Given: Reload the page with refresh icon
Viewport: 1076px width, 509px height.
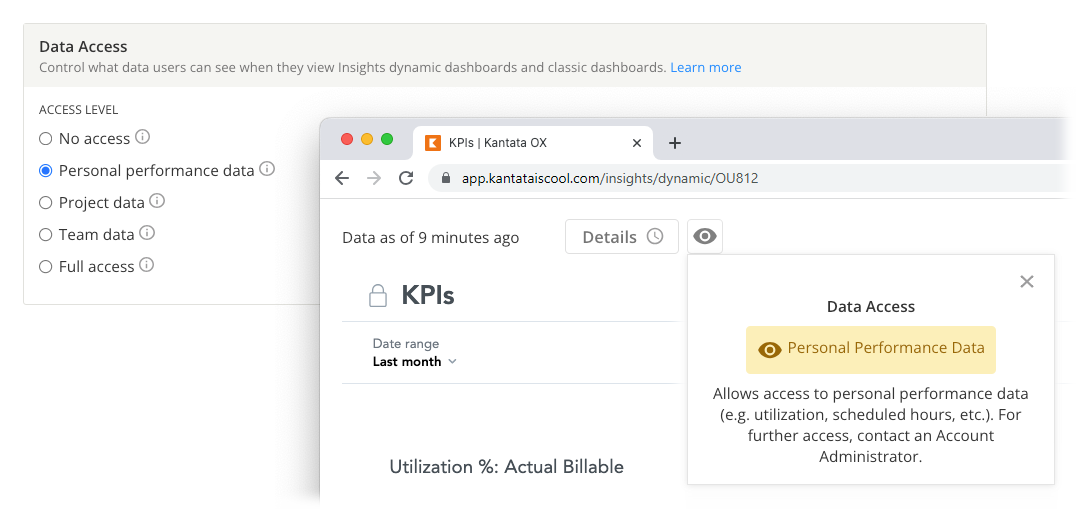Looking at the screenshot, I should pyautogui.click(x=406, y=178).
